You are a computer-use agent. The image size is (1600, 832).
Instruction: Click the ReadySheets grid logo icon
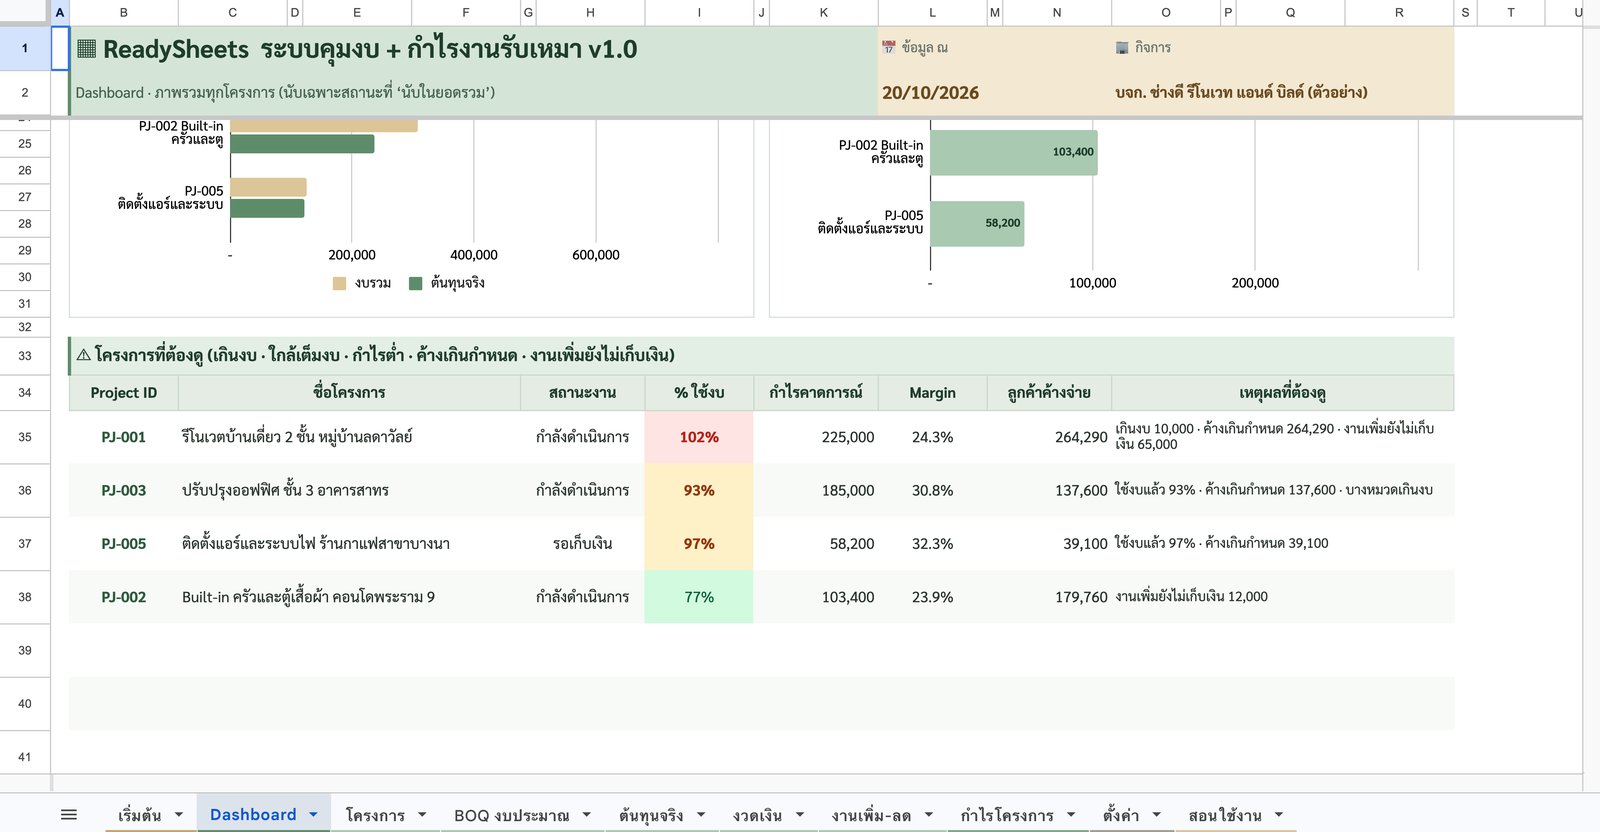coord(87,49)
